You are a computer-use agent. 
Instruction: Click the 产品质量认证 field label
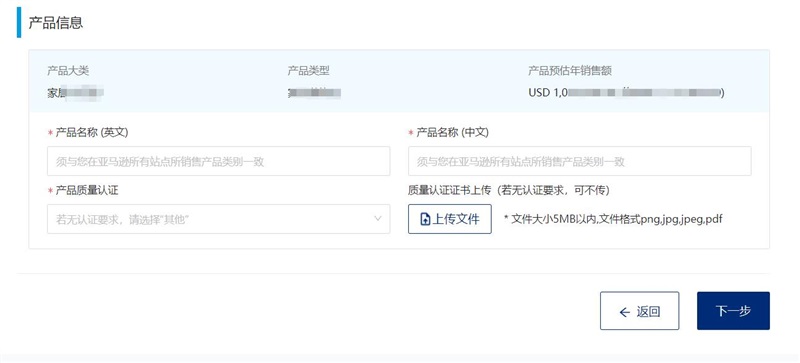[x=83, y=191]
